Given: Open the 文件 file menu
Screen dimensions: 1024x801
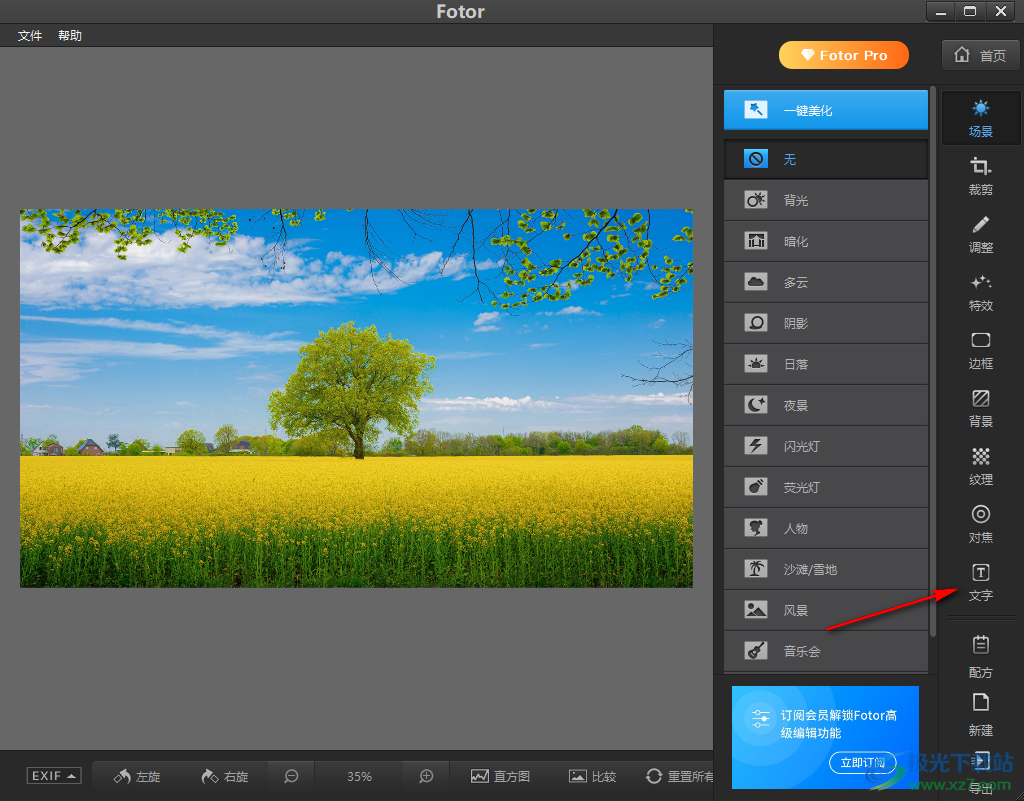Looking at the screenshot, I should pos(29,35).
